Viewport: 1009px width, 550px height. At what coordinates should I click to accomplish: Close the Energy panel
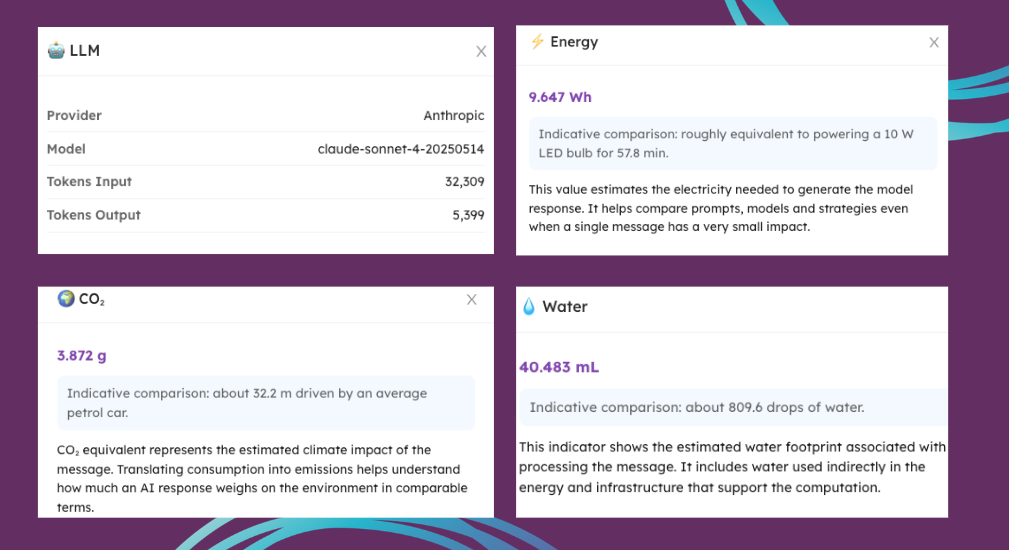[x=934, y=42]
